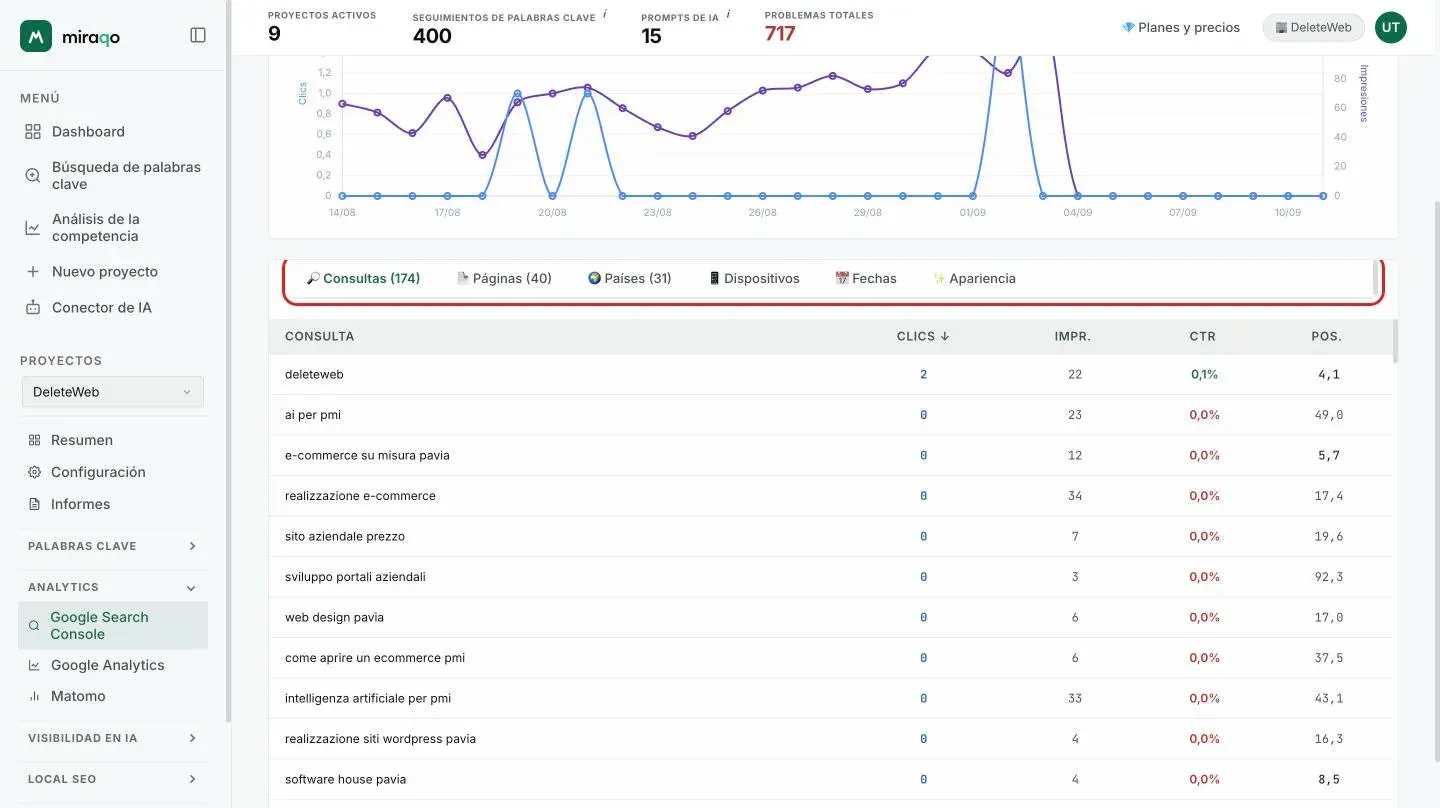Click the 'software house pavia' query

tap(345, 779)
